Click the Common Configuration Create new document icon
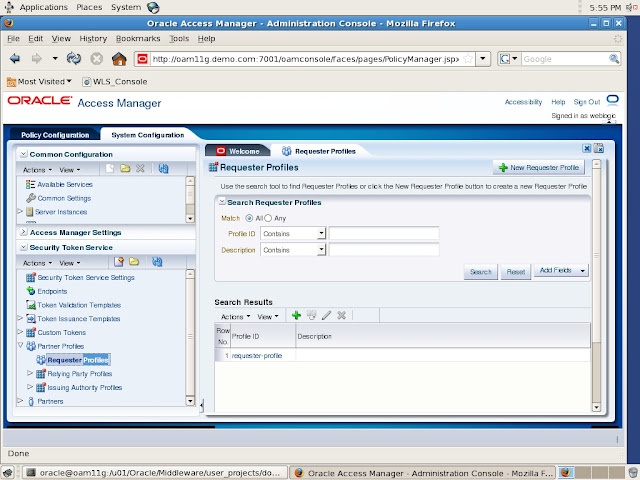The width and height of the screenshot is (640, 480). [x=109, y=169]
